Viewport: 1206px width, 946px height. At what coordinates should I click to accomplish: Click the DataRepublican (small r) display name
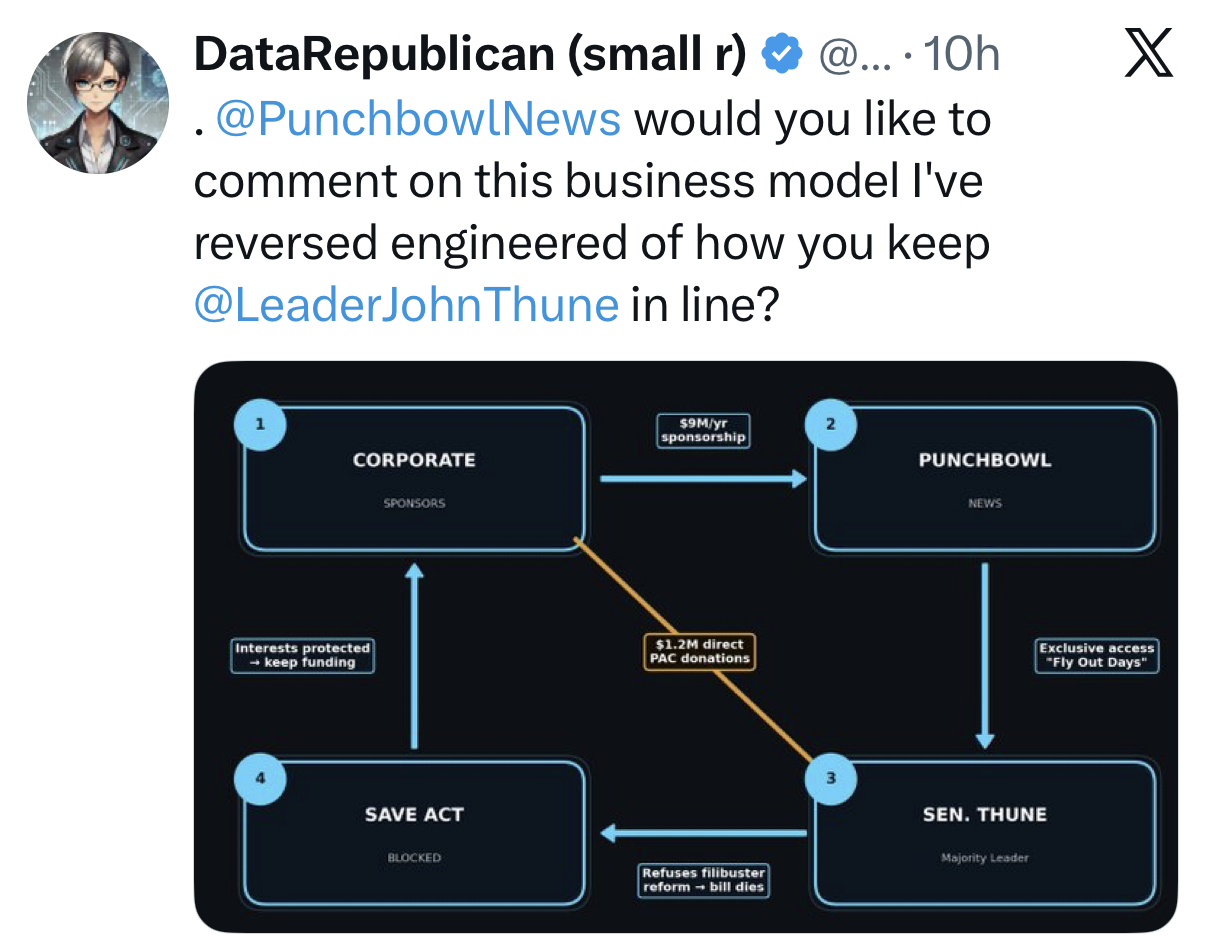pyautogui.click(x=470, y=55)
